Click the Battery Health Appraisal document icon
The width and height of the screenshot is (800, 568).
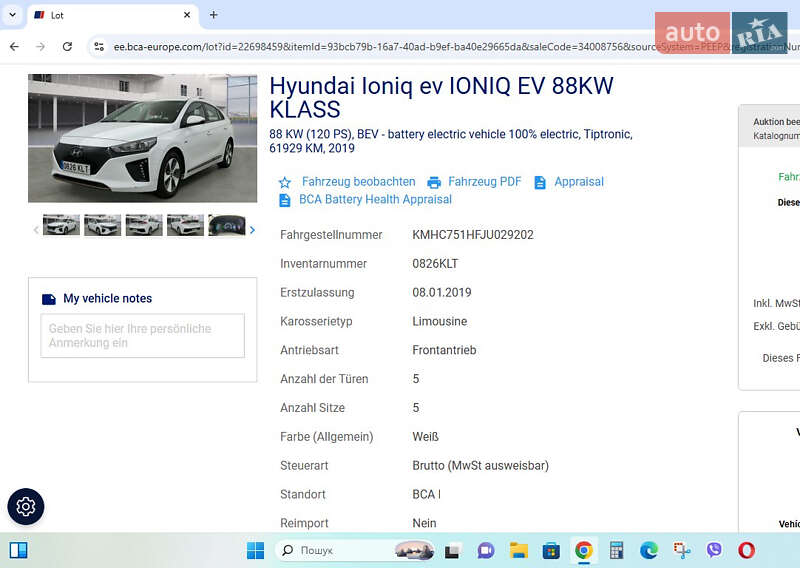285,200
